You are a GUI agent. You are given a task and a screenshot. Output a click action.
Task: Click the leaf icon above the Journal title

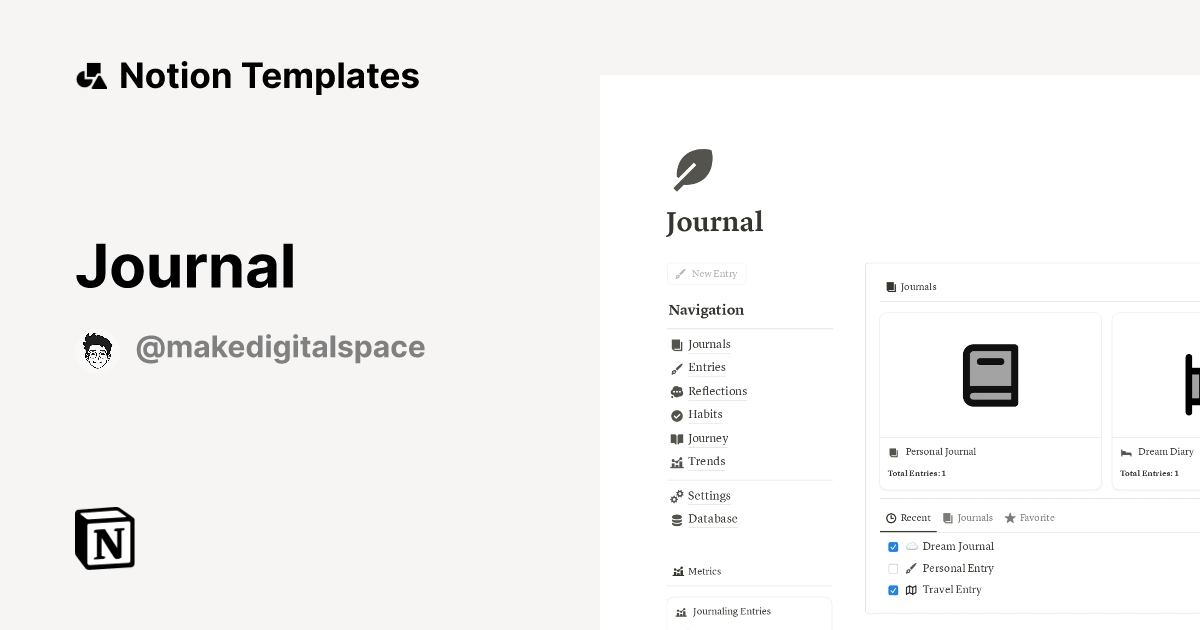[x=693, y=168]
